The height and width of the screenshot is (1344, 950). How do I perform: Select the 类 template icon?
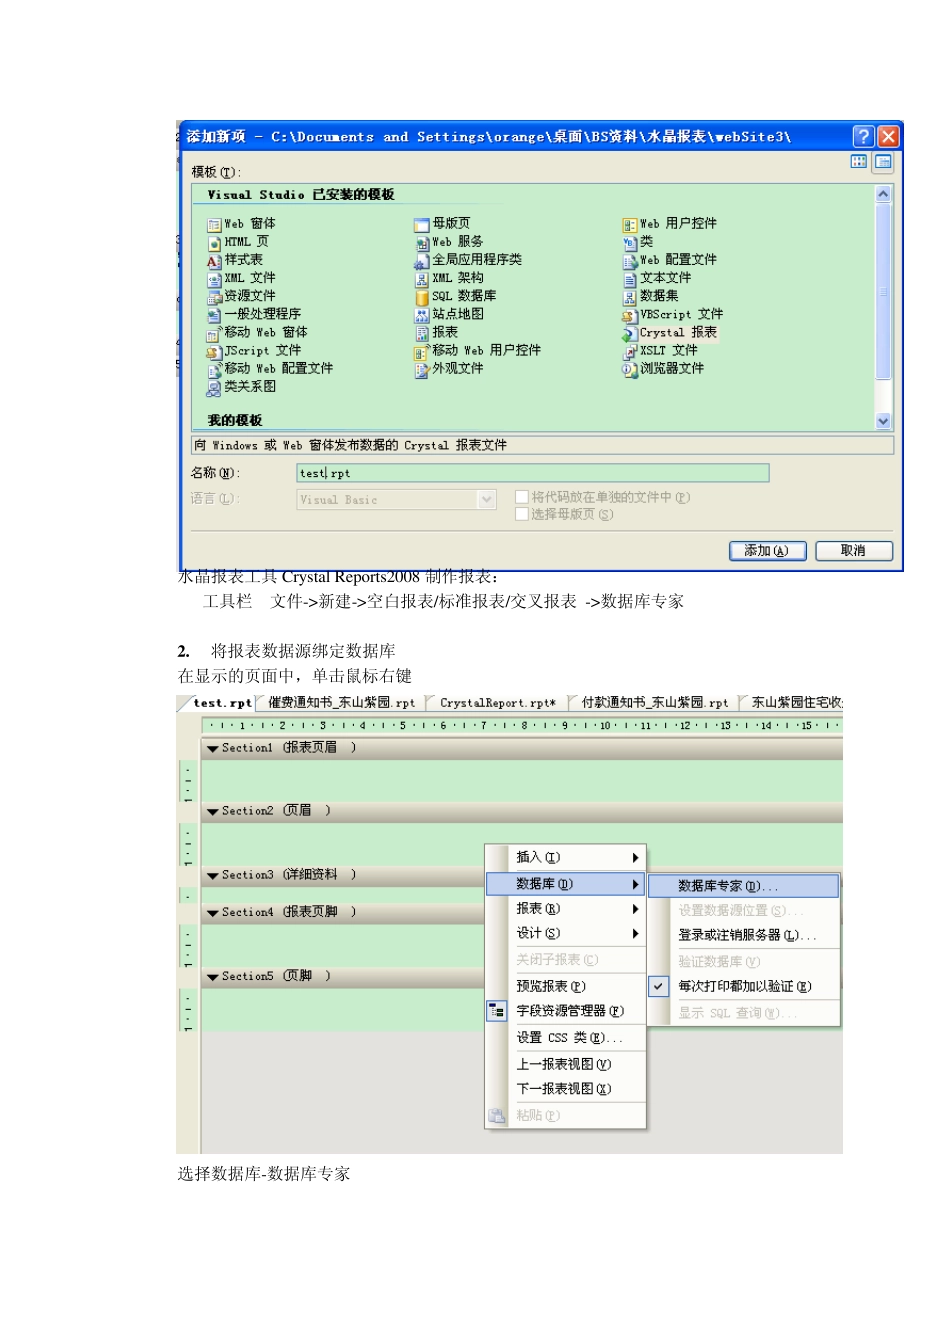pyautogui.click(x=630, y=243)
